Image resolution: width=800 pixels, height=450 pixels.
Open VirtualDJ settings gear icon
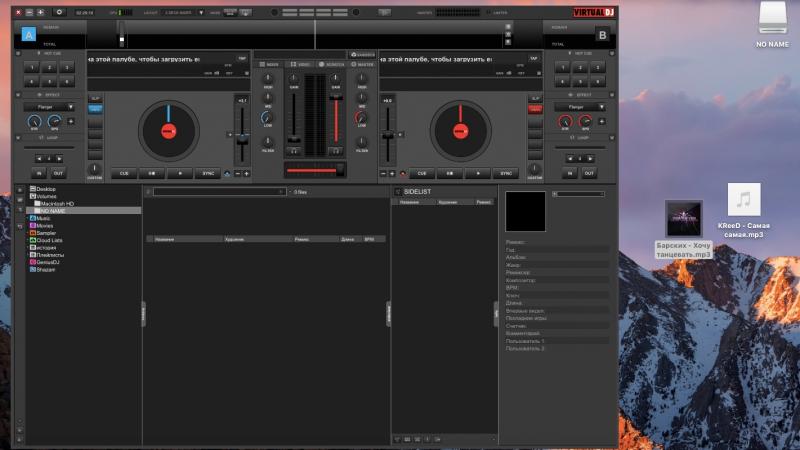coord(59,12)
